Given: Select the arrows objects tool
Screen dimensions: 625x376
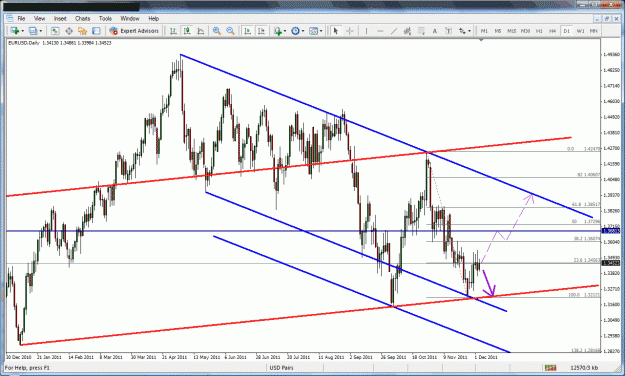Looking at the screenshot, I should [x=462, y=31].
